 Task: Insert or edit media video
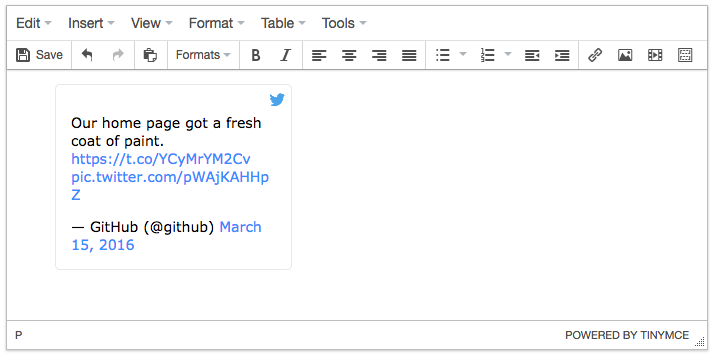click(655, 55)
